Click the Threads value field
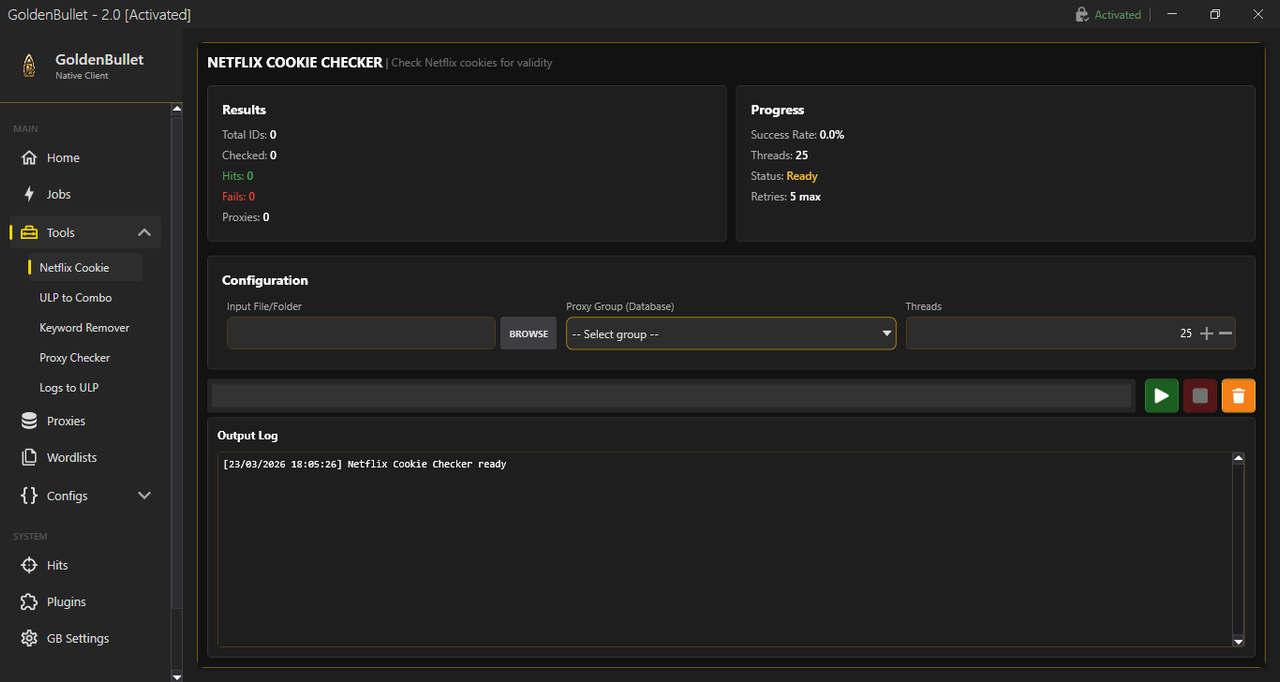The height and width of the screenshot is (682, 1280). (x=1070, y=334)
